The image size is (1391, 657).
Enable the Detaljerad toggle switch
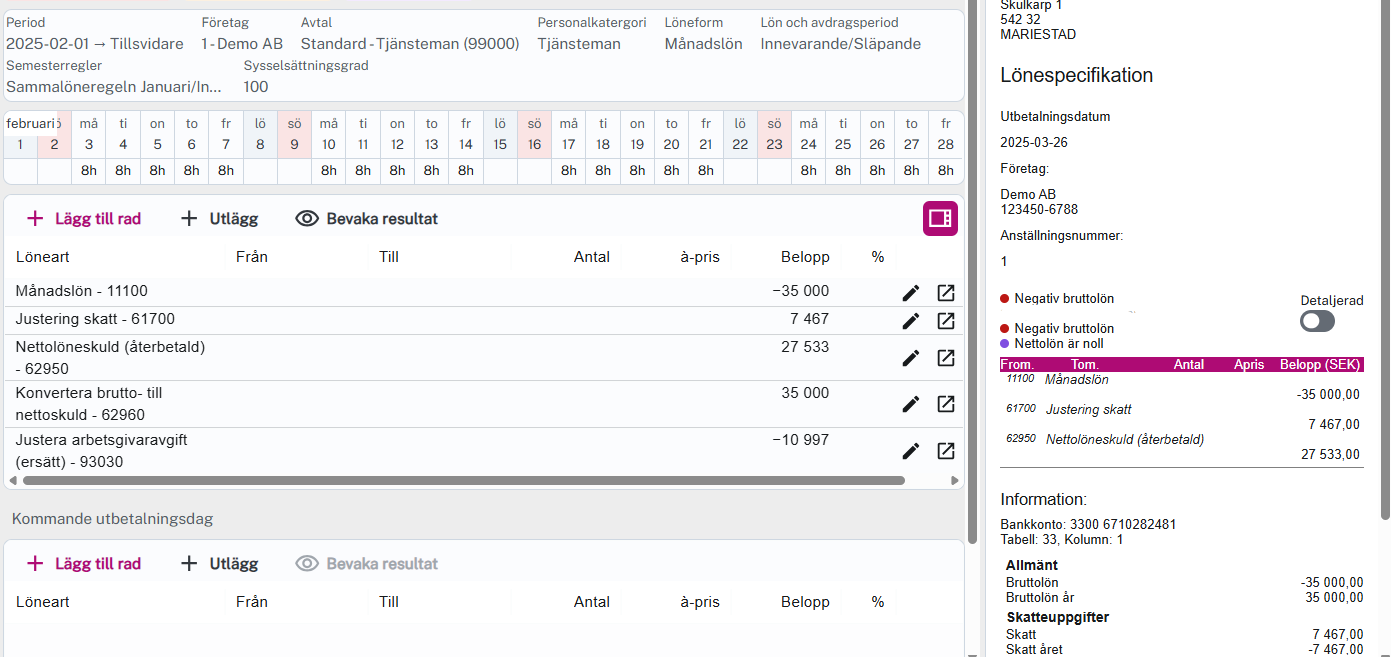tap(1317, 321)
